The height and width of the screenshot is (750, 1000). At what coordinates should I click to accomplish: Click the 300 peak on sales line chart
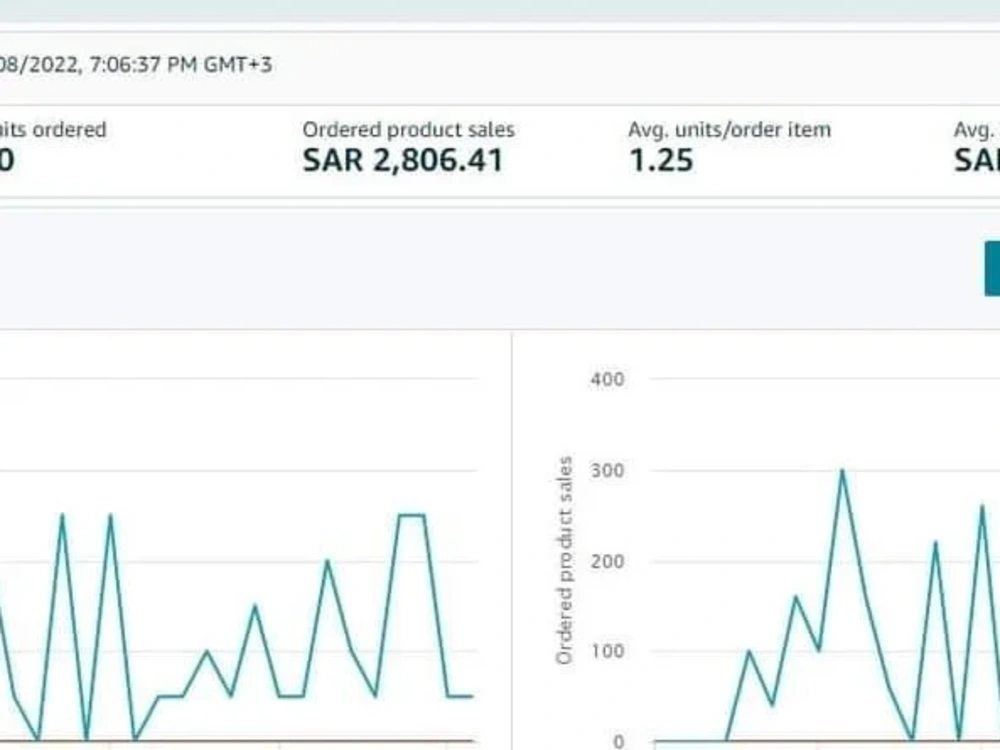pos(842,471)
